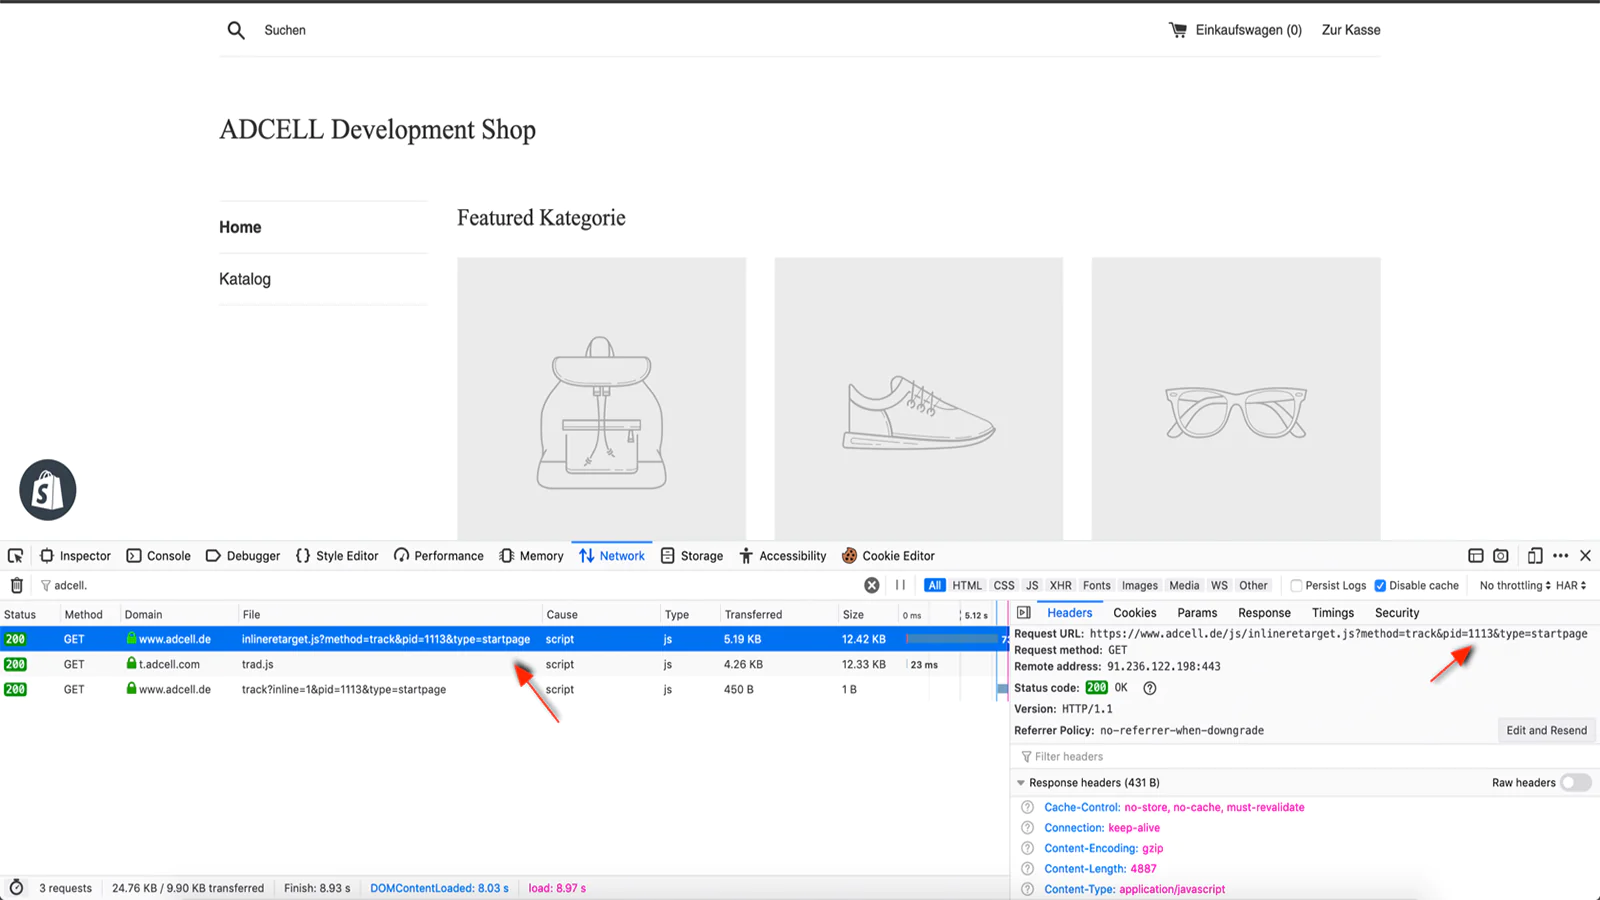Uncheck Disable cache checkbox
The image size is (1600, 900).
coord(1380,586)
